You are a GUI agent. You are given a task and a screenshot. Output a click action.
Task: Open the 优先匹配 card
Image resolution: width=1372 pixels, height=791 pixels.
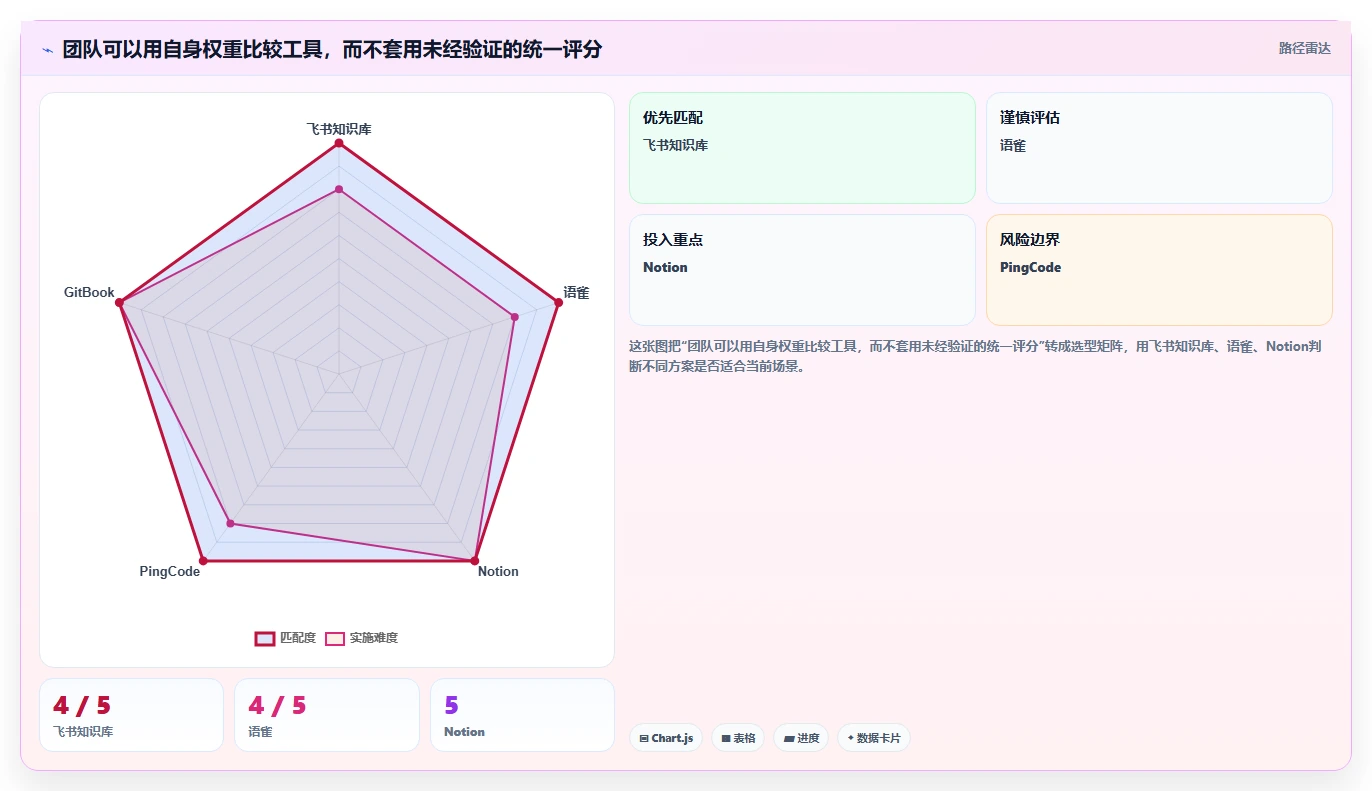(x=802, y=148)
